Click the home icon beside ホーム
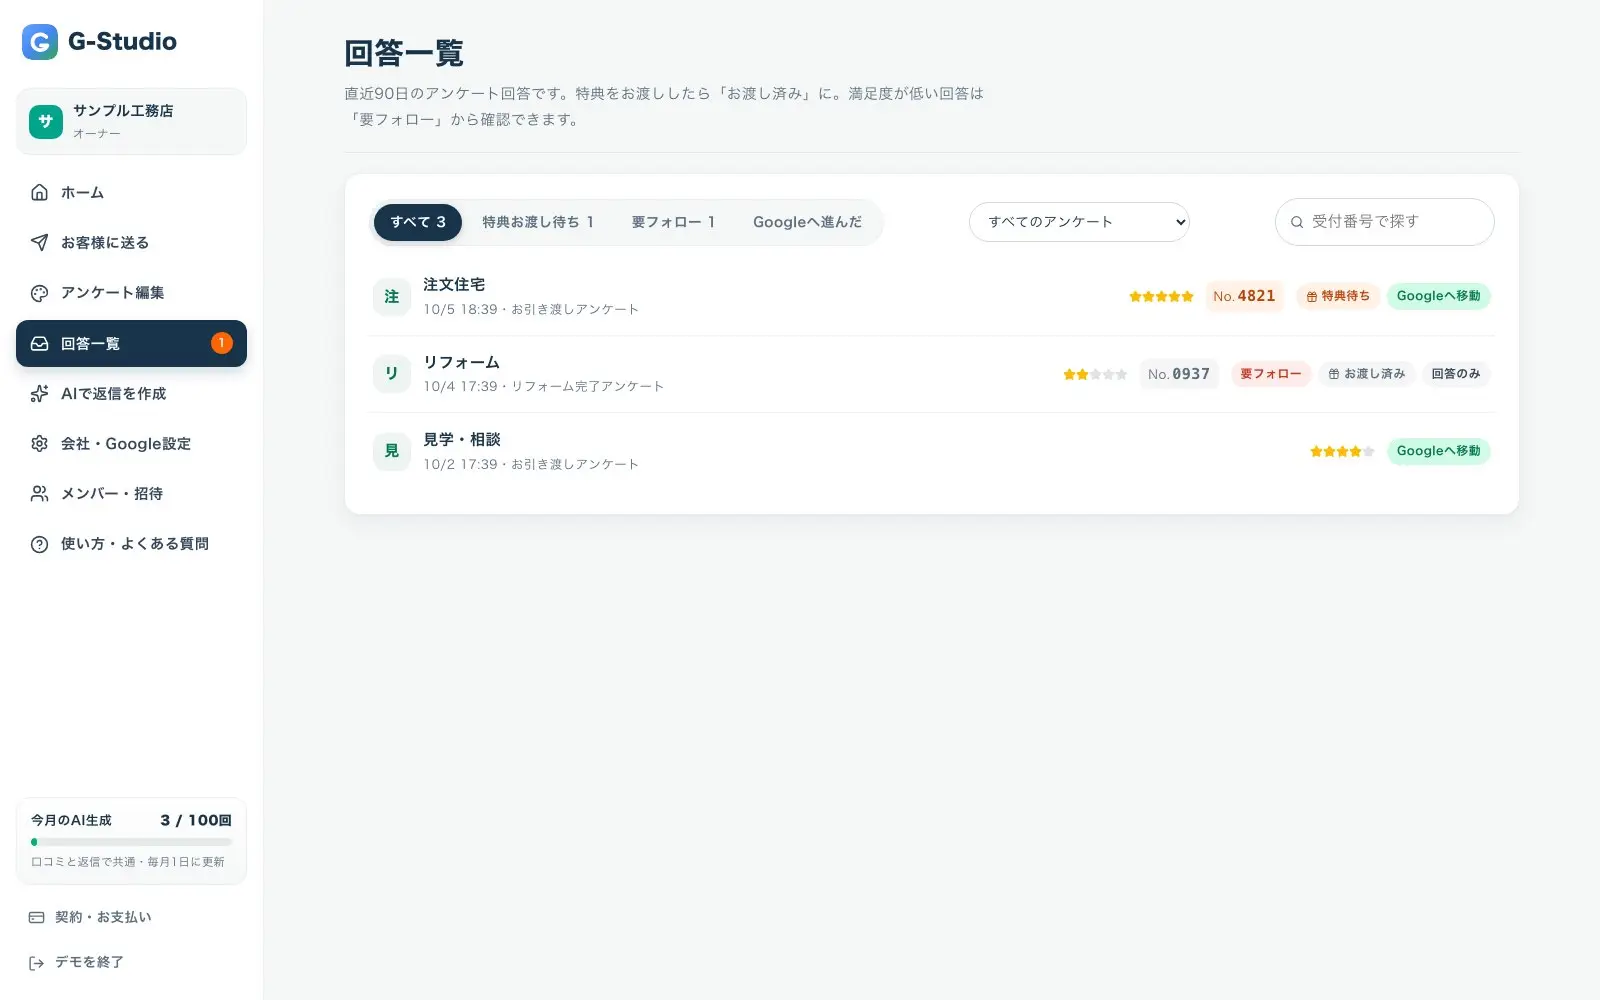 click(x=39, y=192)
